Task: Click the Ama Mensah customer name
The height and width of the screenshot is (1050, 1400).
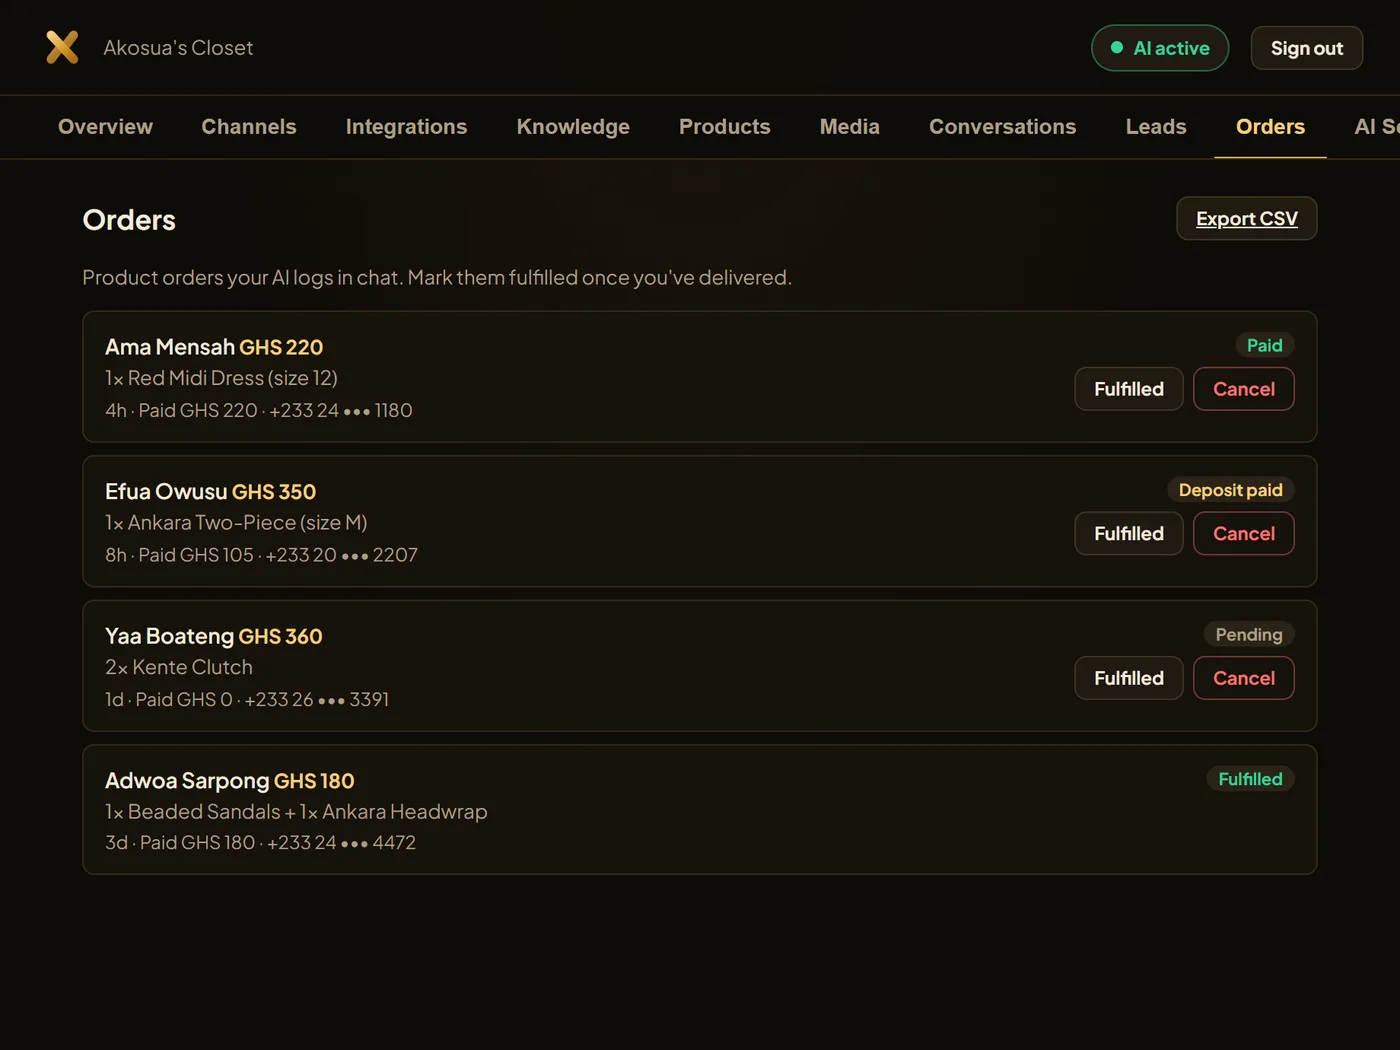Action: click(170, 347)
